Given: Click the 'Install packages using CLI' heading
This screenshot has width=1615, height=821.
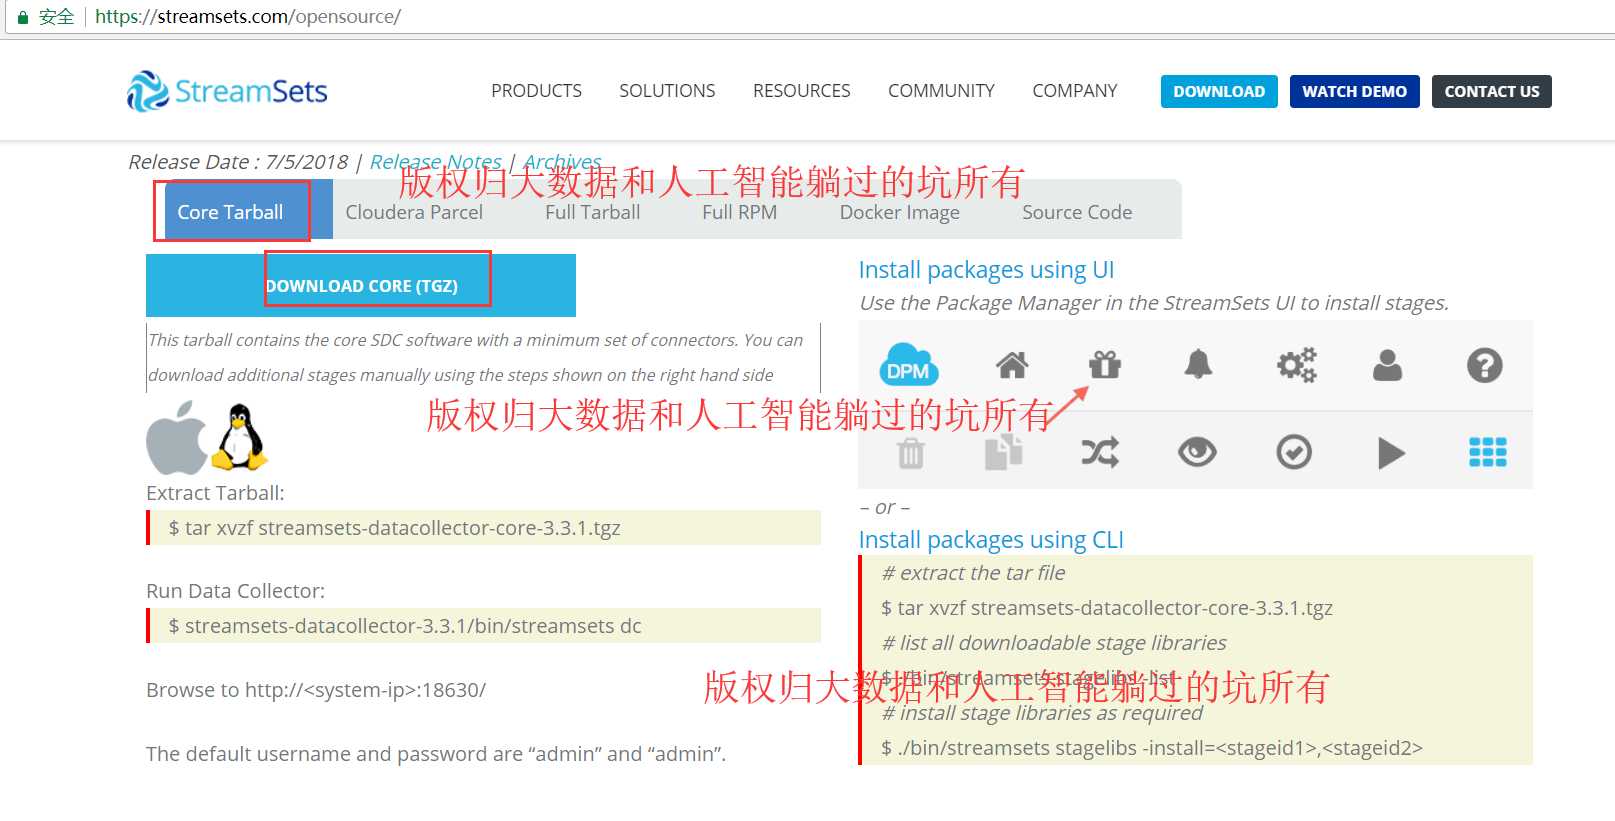Looking at the screenshot, I should 991,540.
